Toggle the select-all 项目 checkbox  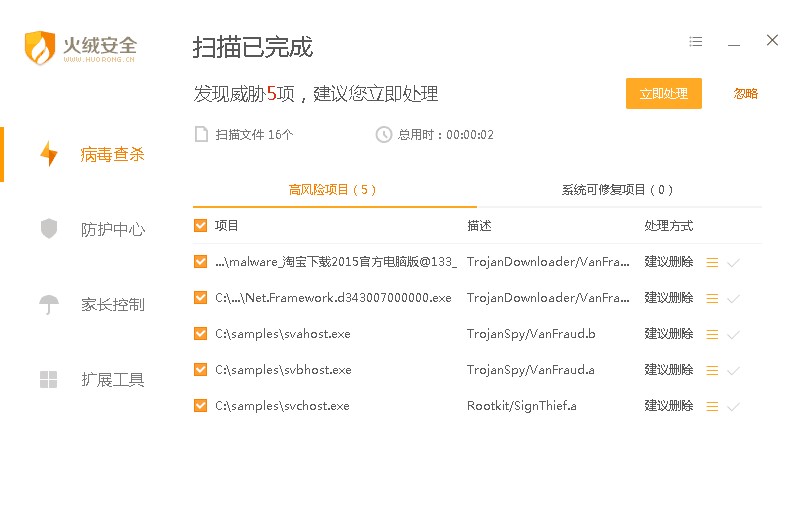200,226
